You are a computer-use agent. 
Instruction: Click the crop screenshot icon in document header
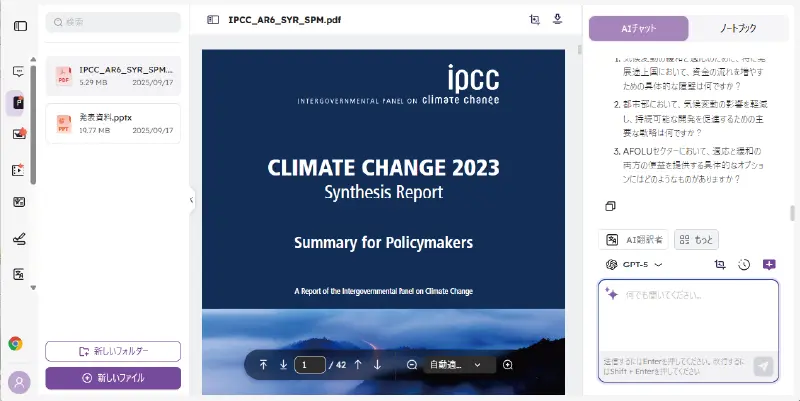535,20
